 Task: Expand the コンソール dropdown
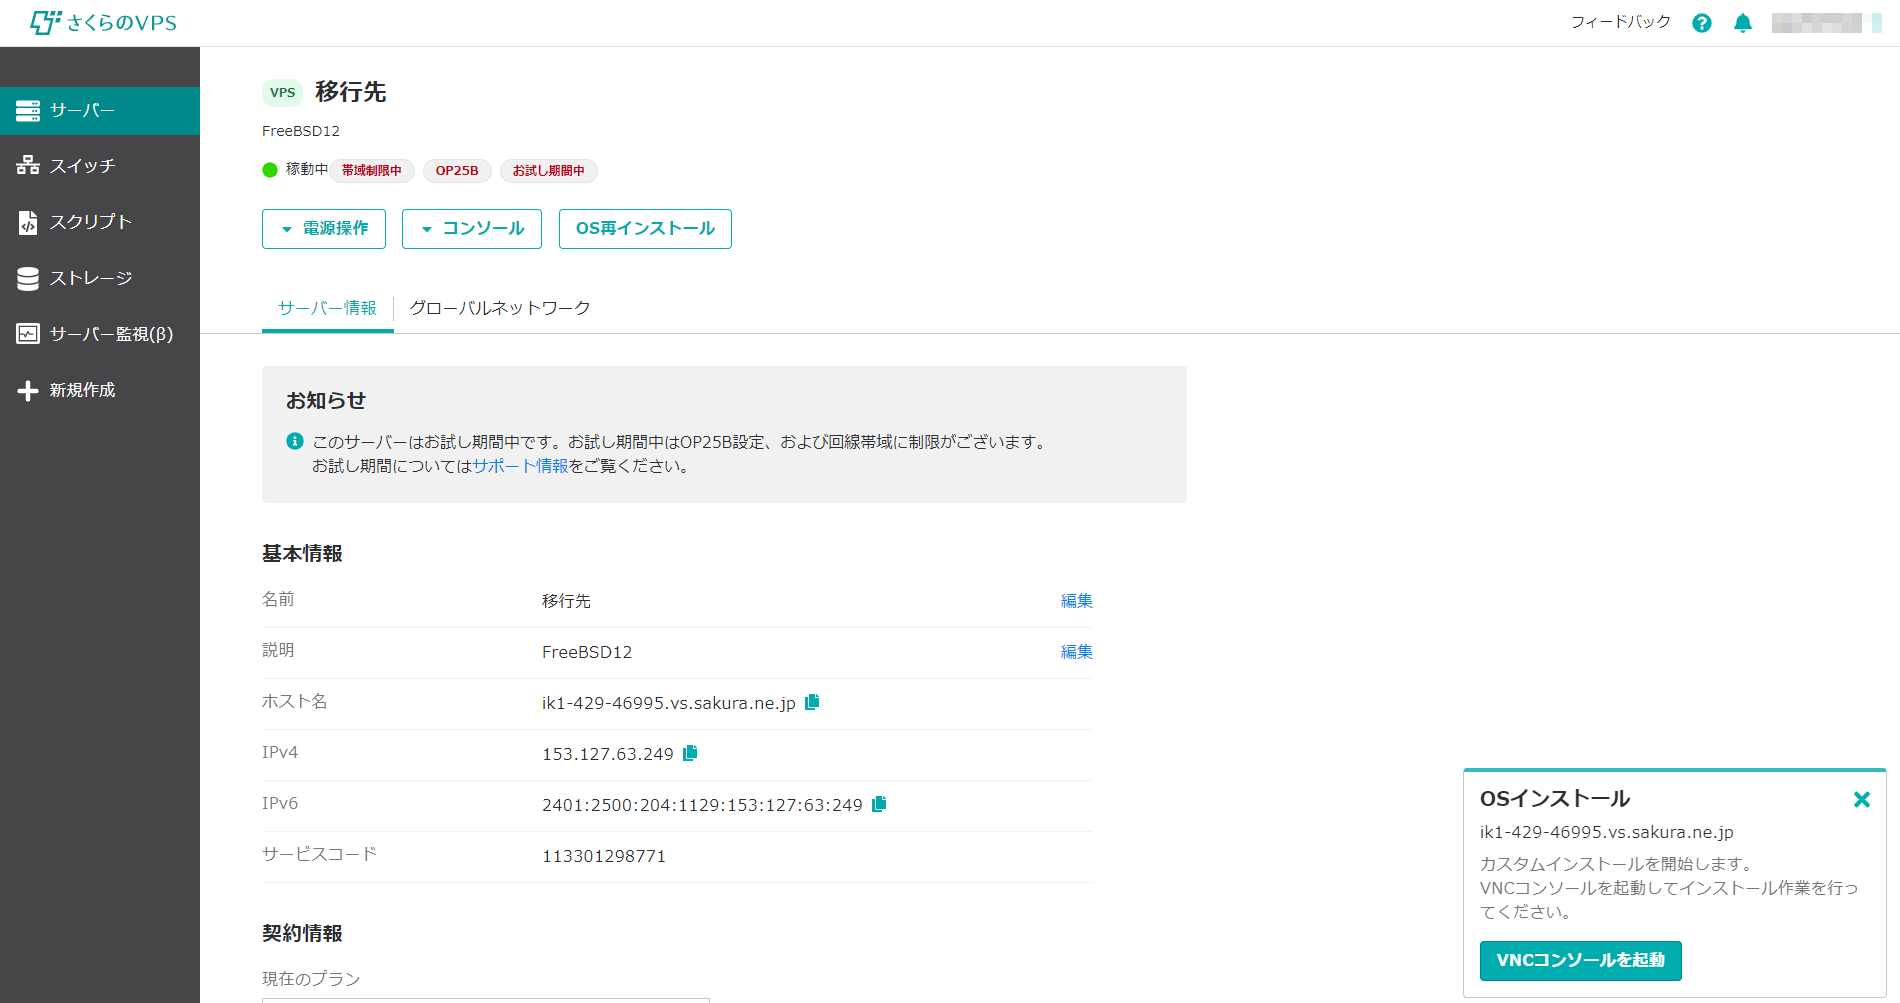point(471,228)
